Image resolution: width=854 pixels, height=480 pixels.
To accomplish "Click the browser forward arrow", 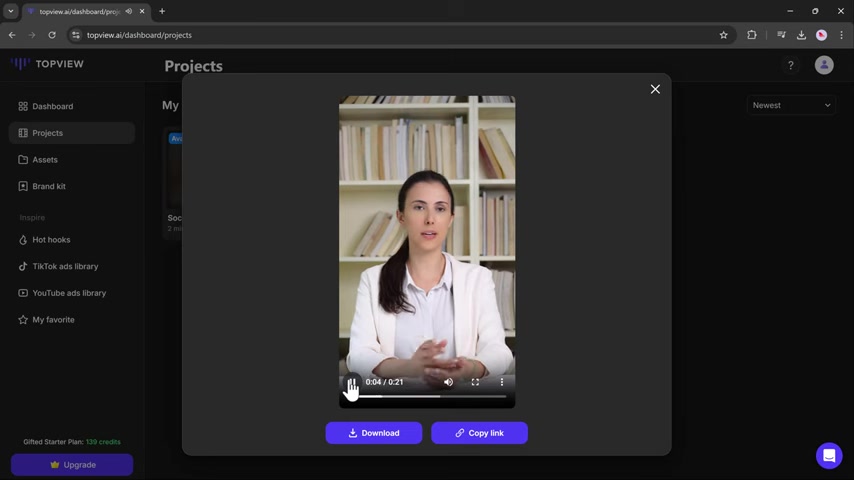I will point(32,35).
